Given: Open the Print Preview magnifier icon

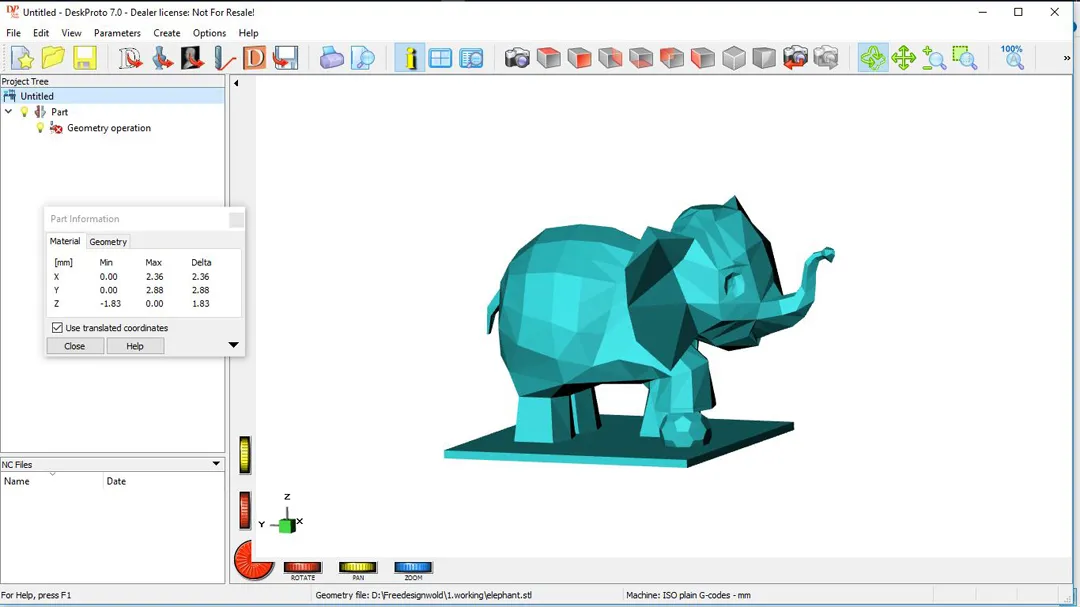Looking at the screenshot, I should [362, 58].
